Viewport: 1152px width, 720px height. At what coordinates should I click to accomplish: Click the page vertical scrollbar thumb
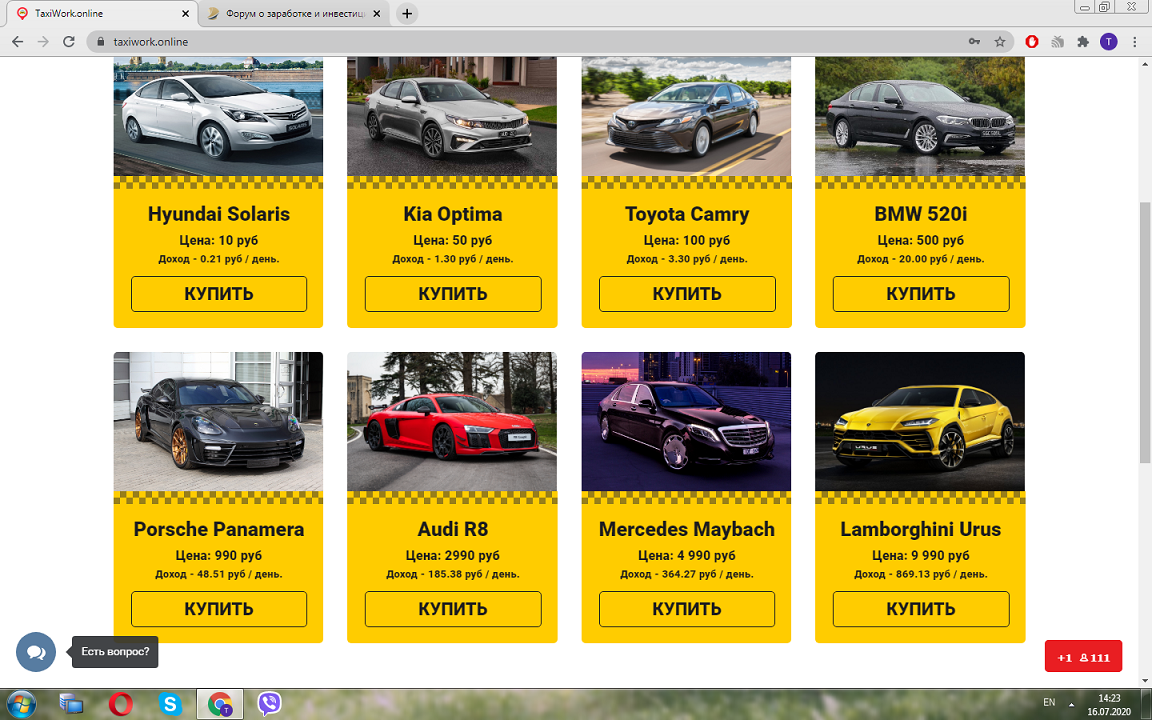[x=1145, y=332]
